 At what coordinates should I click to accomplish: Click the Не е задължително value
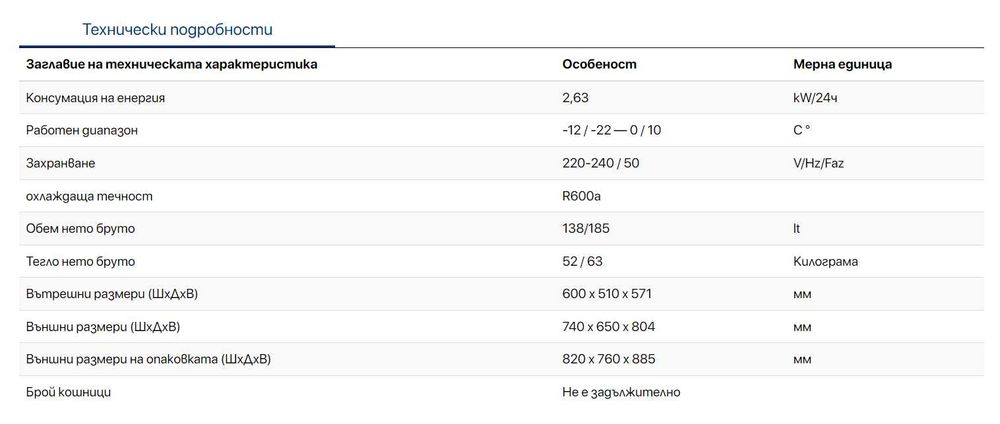pos(621,393)
